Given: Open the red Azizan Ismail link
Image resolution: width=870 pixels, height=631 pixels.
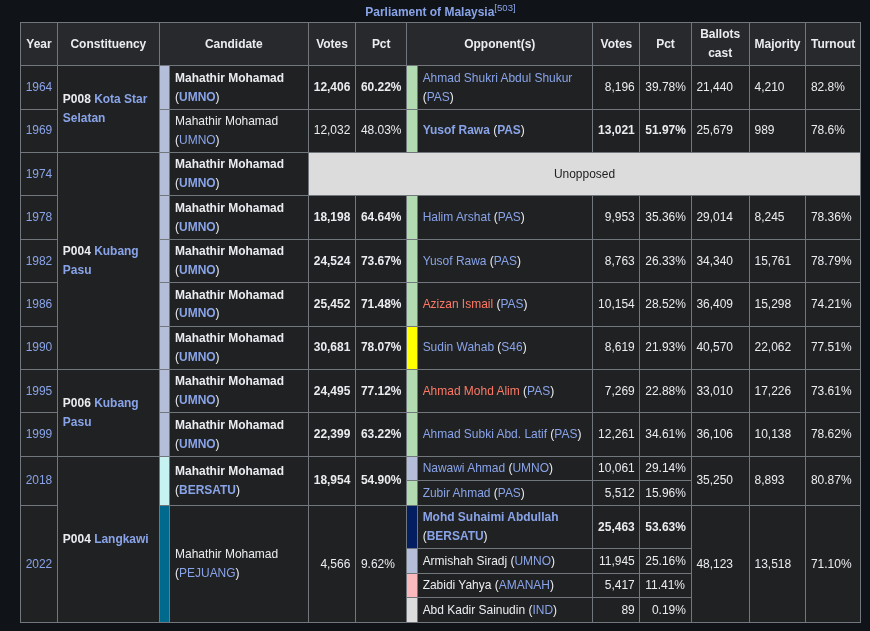Looking at the screenshot, I should (x=458, y=304).
